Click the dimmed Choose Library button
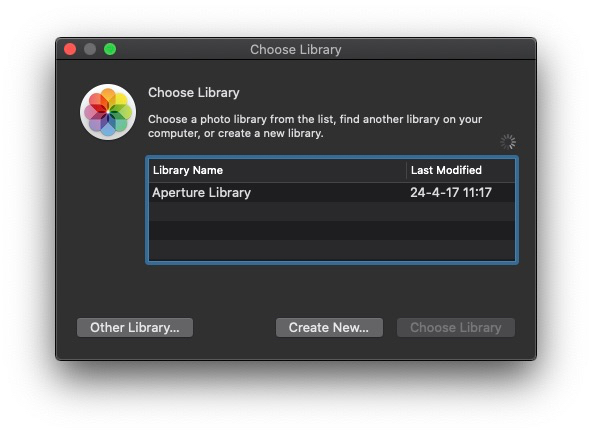 coord(456,327)
